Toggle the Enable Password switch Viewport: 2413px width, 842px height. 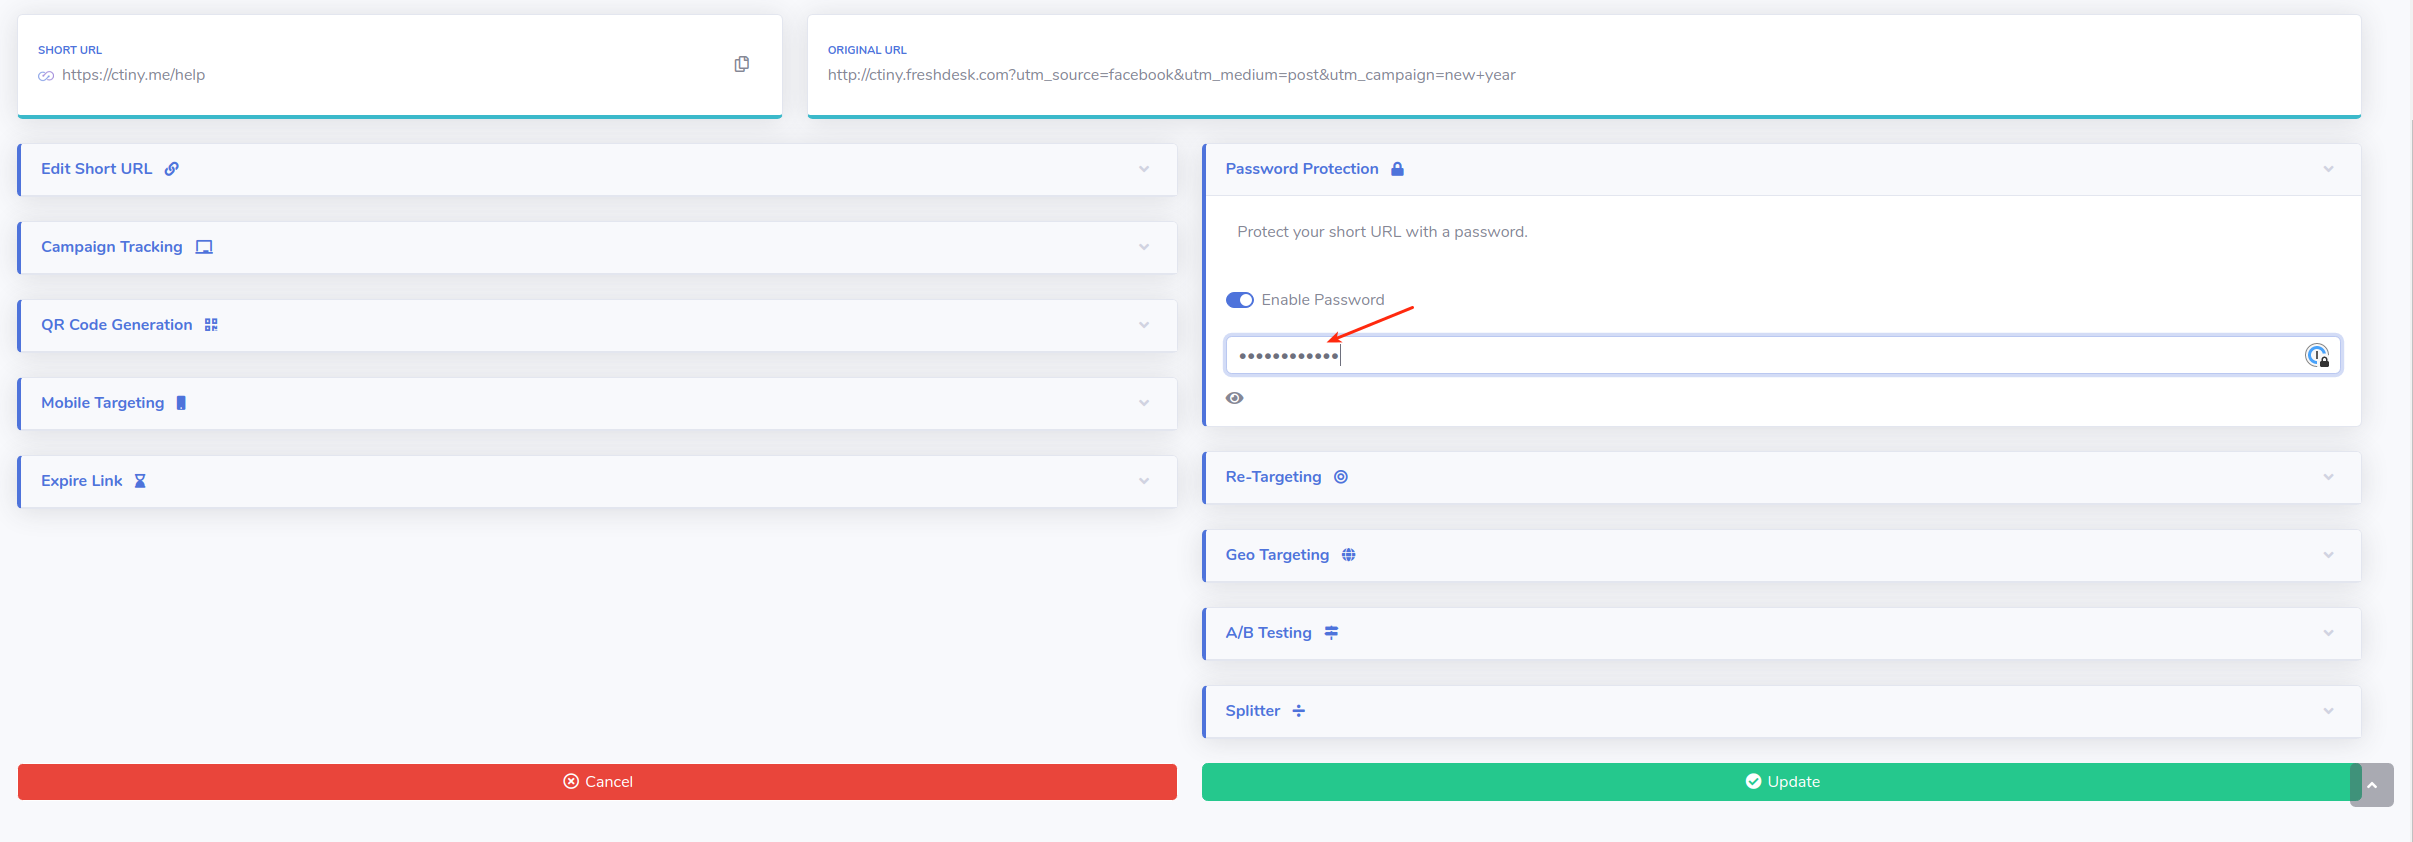pyautogui.click(x=1240, y=300)
